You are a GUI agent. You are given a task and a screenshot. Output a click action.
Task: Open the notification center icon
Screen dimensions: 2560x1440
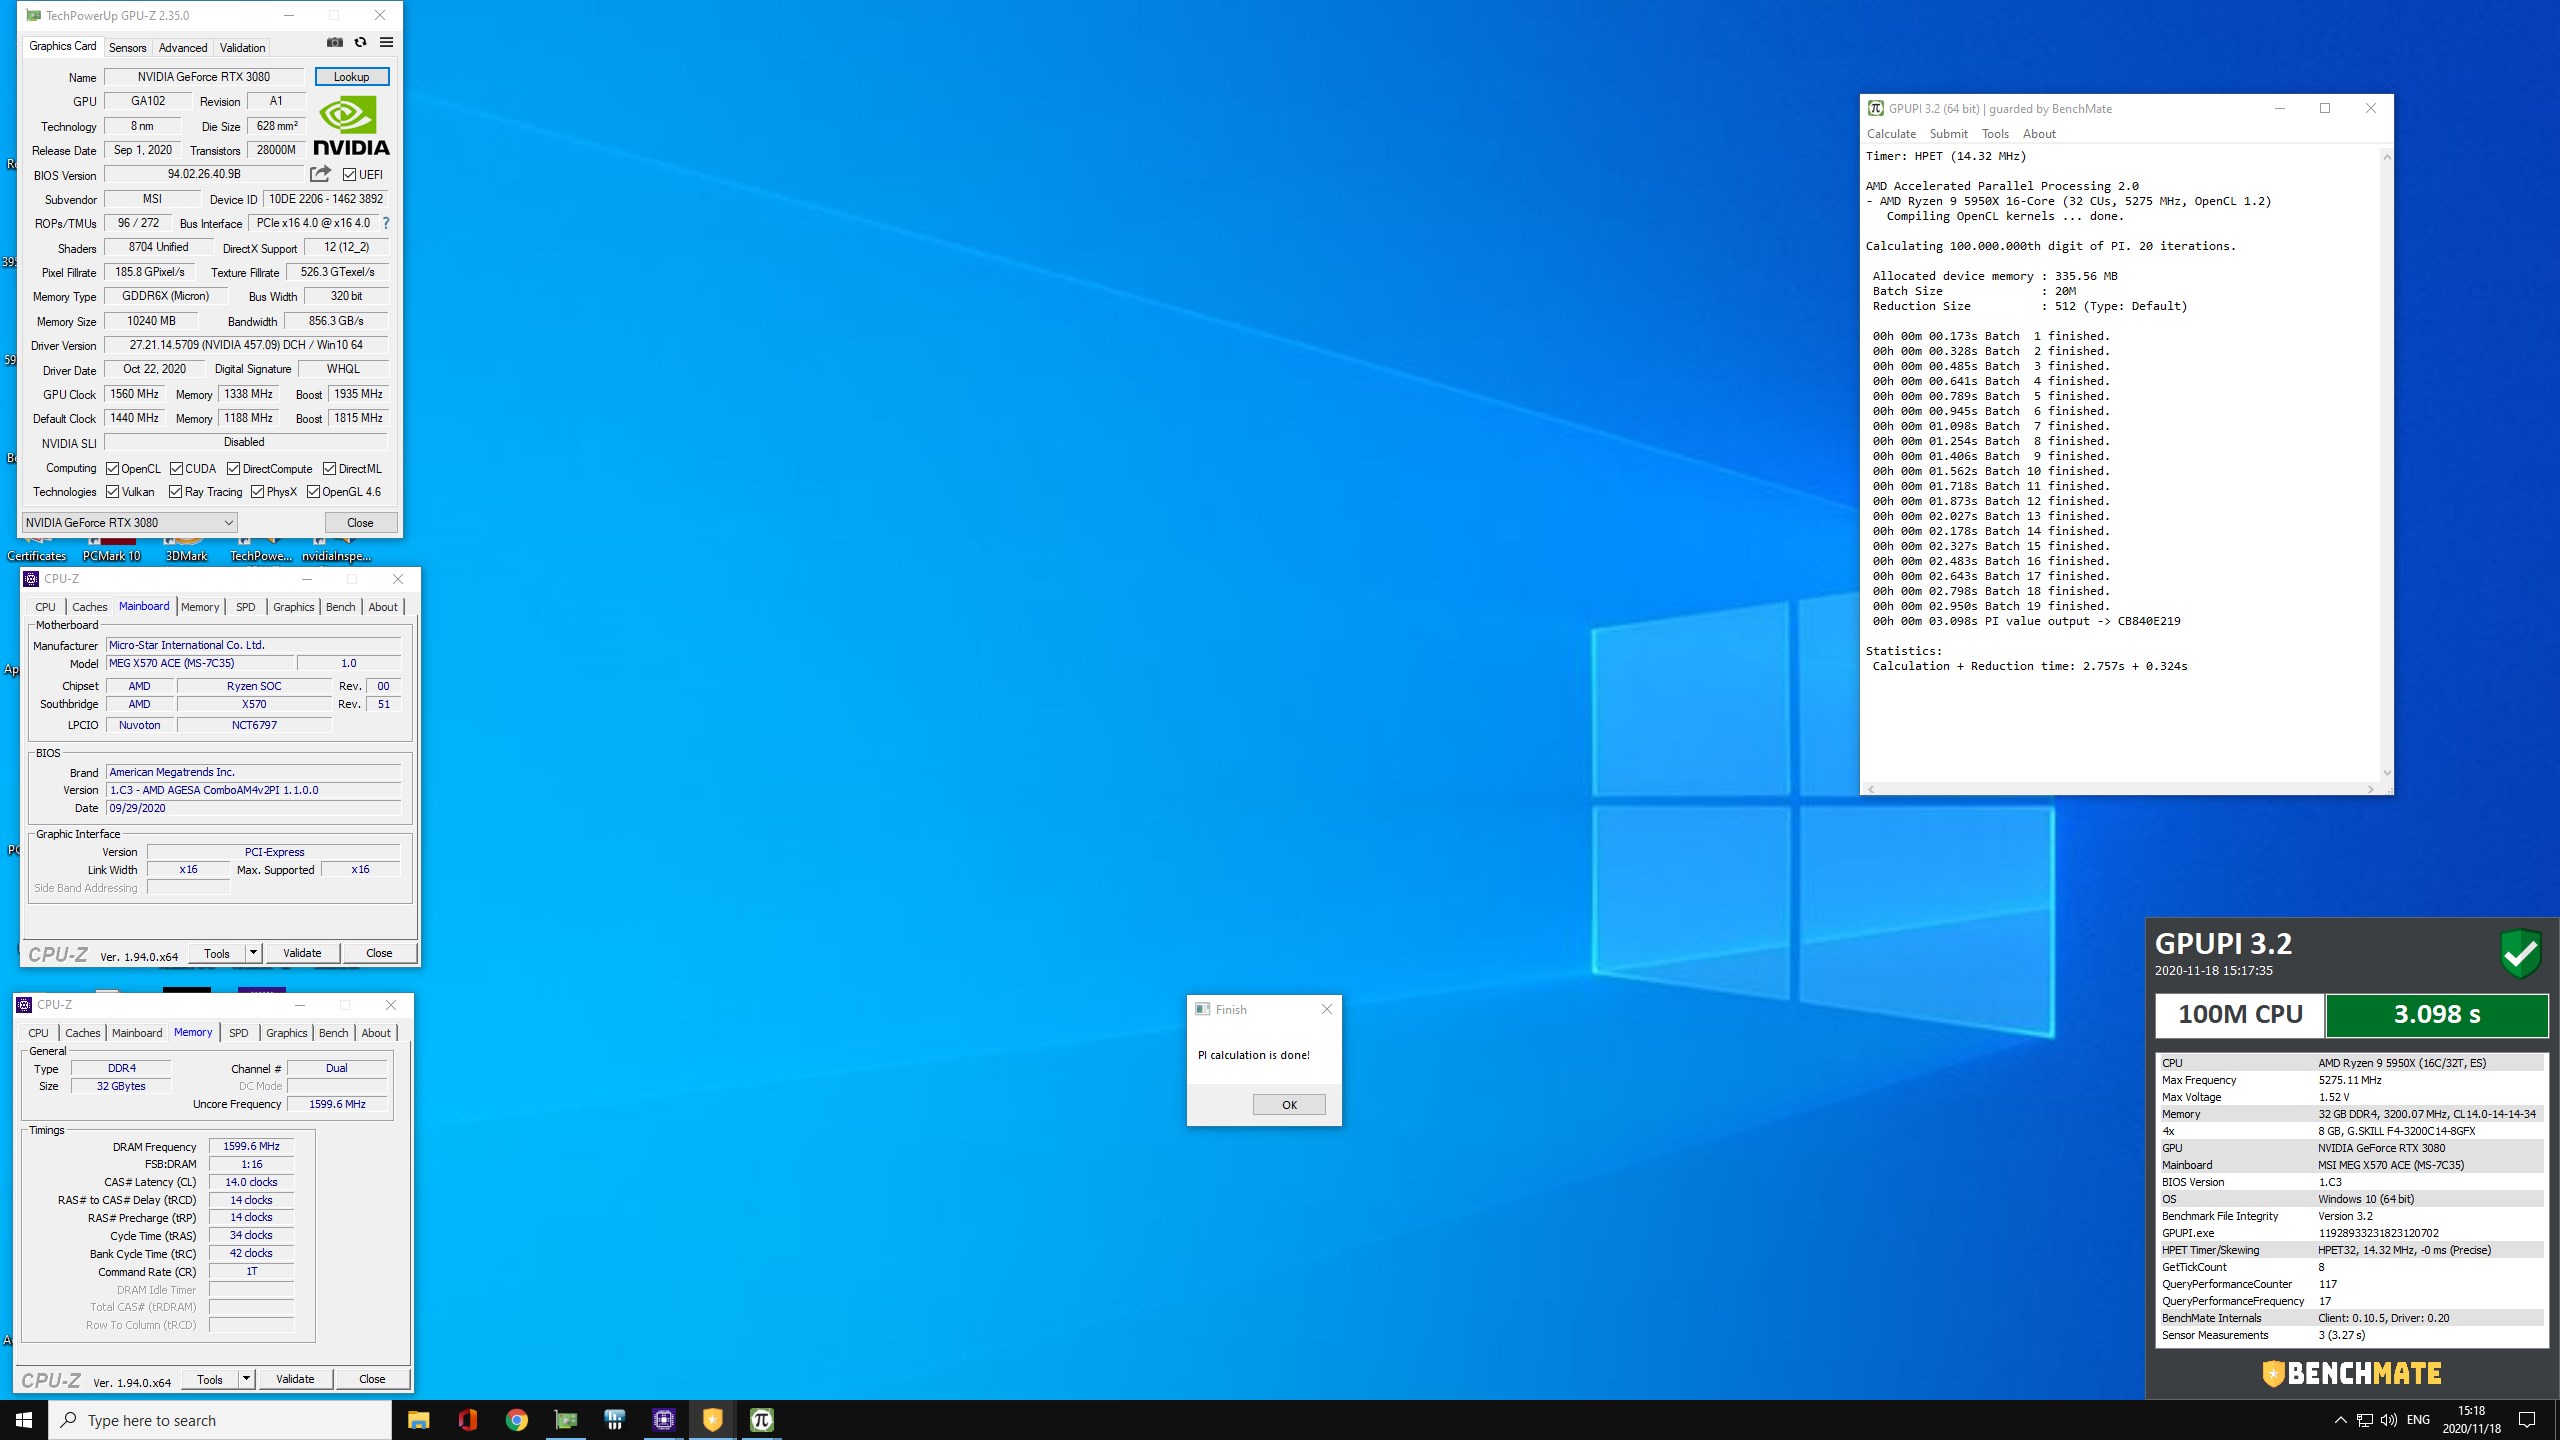(x=2527, y=1420)
